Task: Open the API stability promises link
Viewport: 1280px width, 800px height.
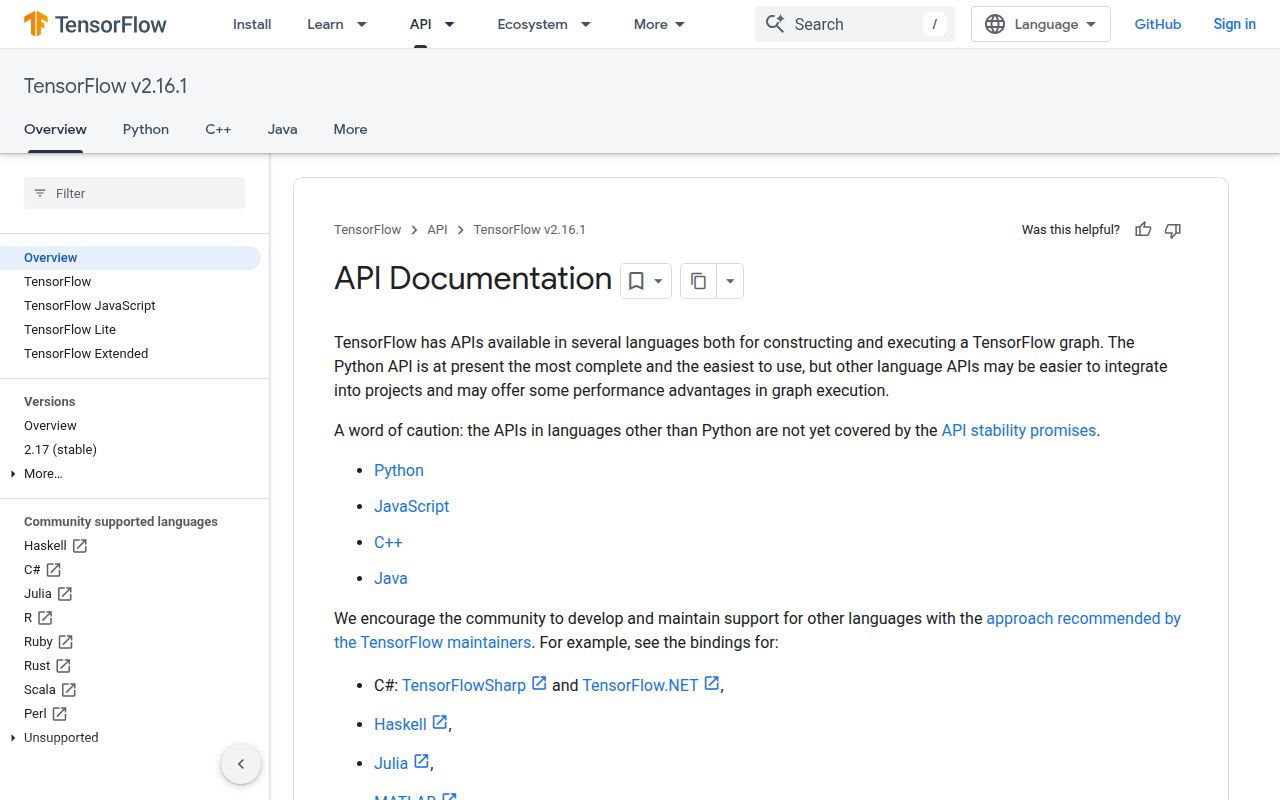Action: 1019,430
